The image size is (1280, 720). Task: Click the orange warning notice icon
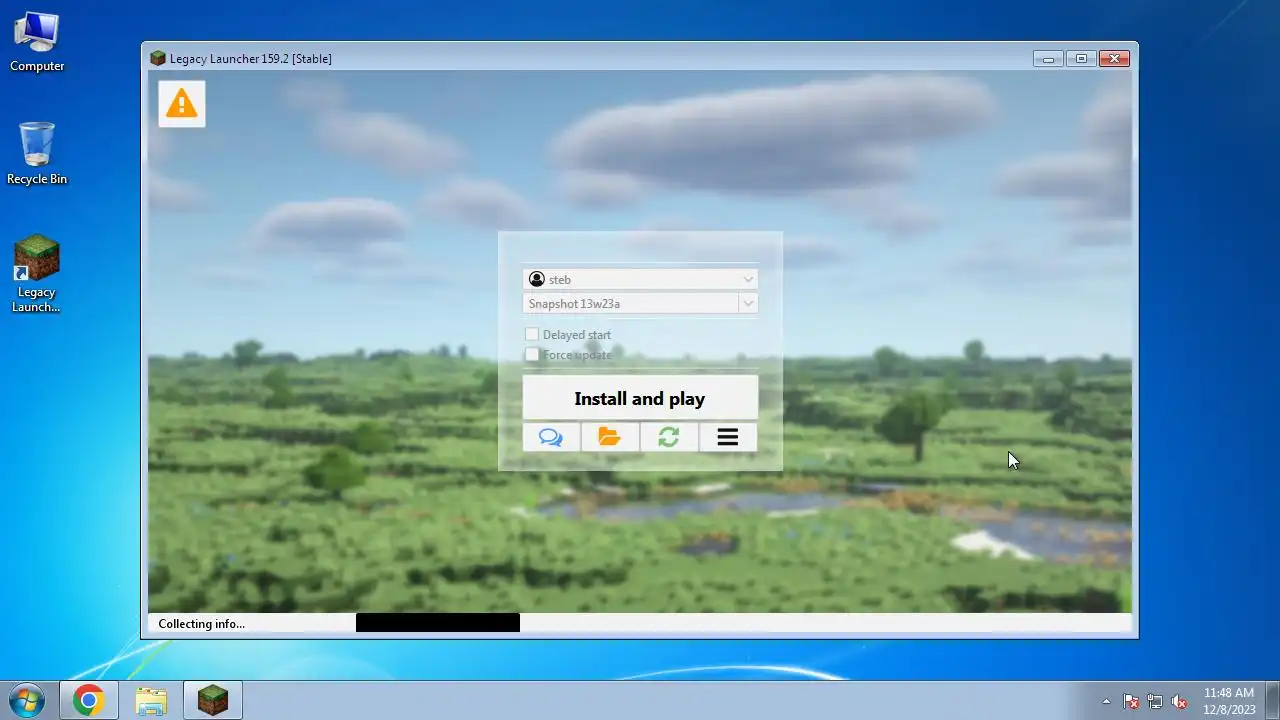pos(181,103)
